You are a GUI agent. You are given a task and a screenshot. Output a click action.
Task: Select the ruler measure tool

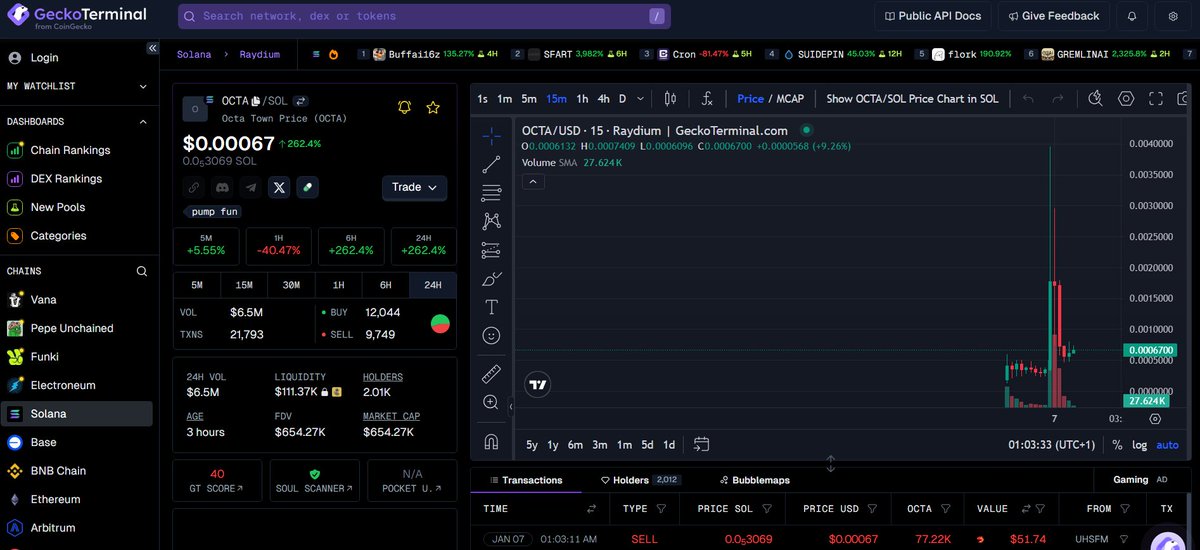coord(491,374)
